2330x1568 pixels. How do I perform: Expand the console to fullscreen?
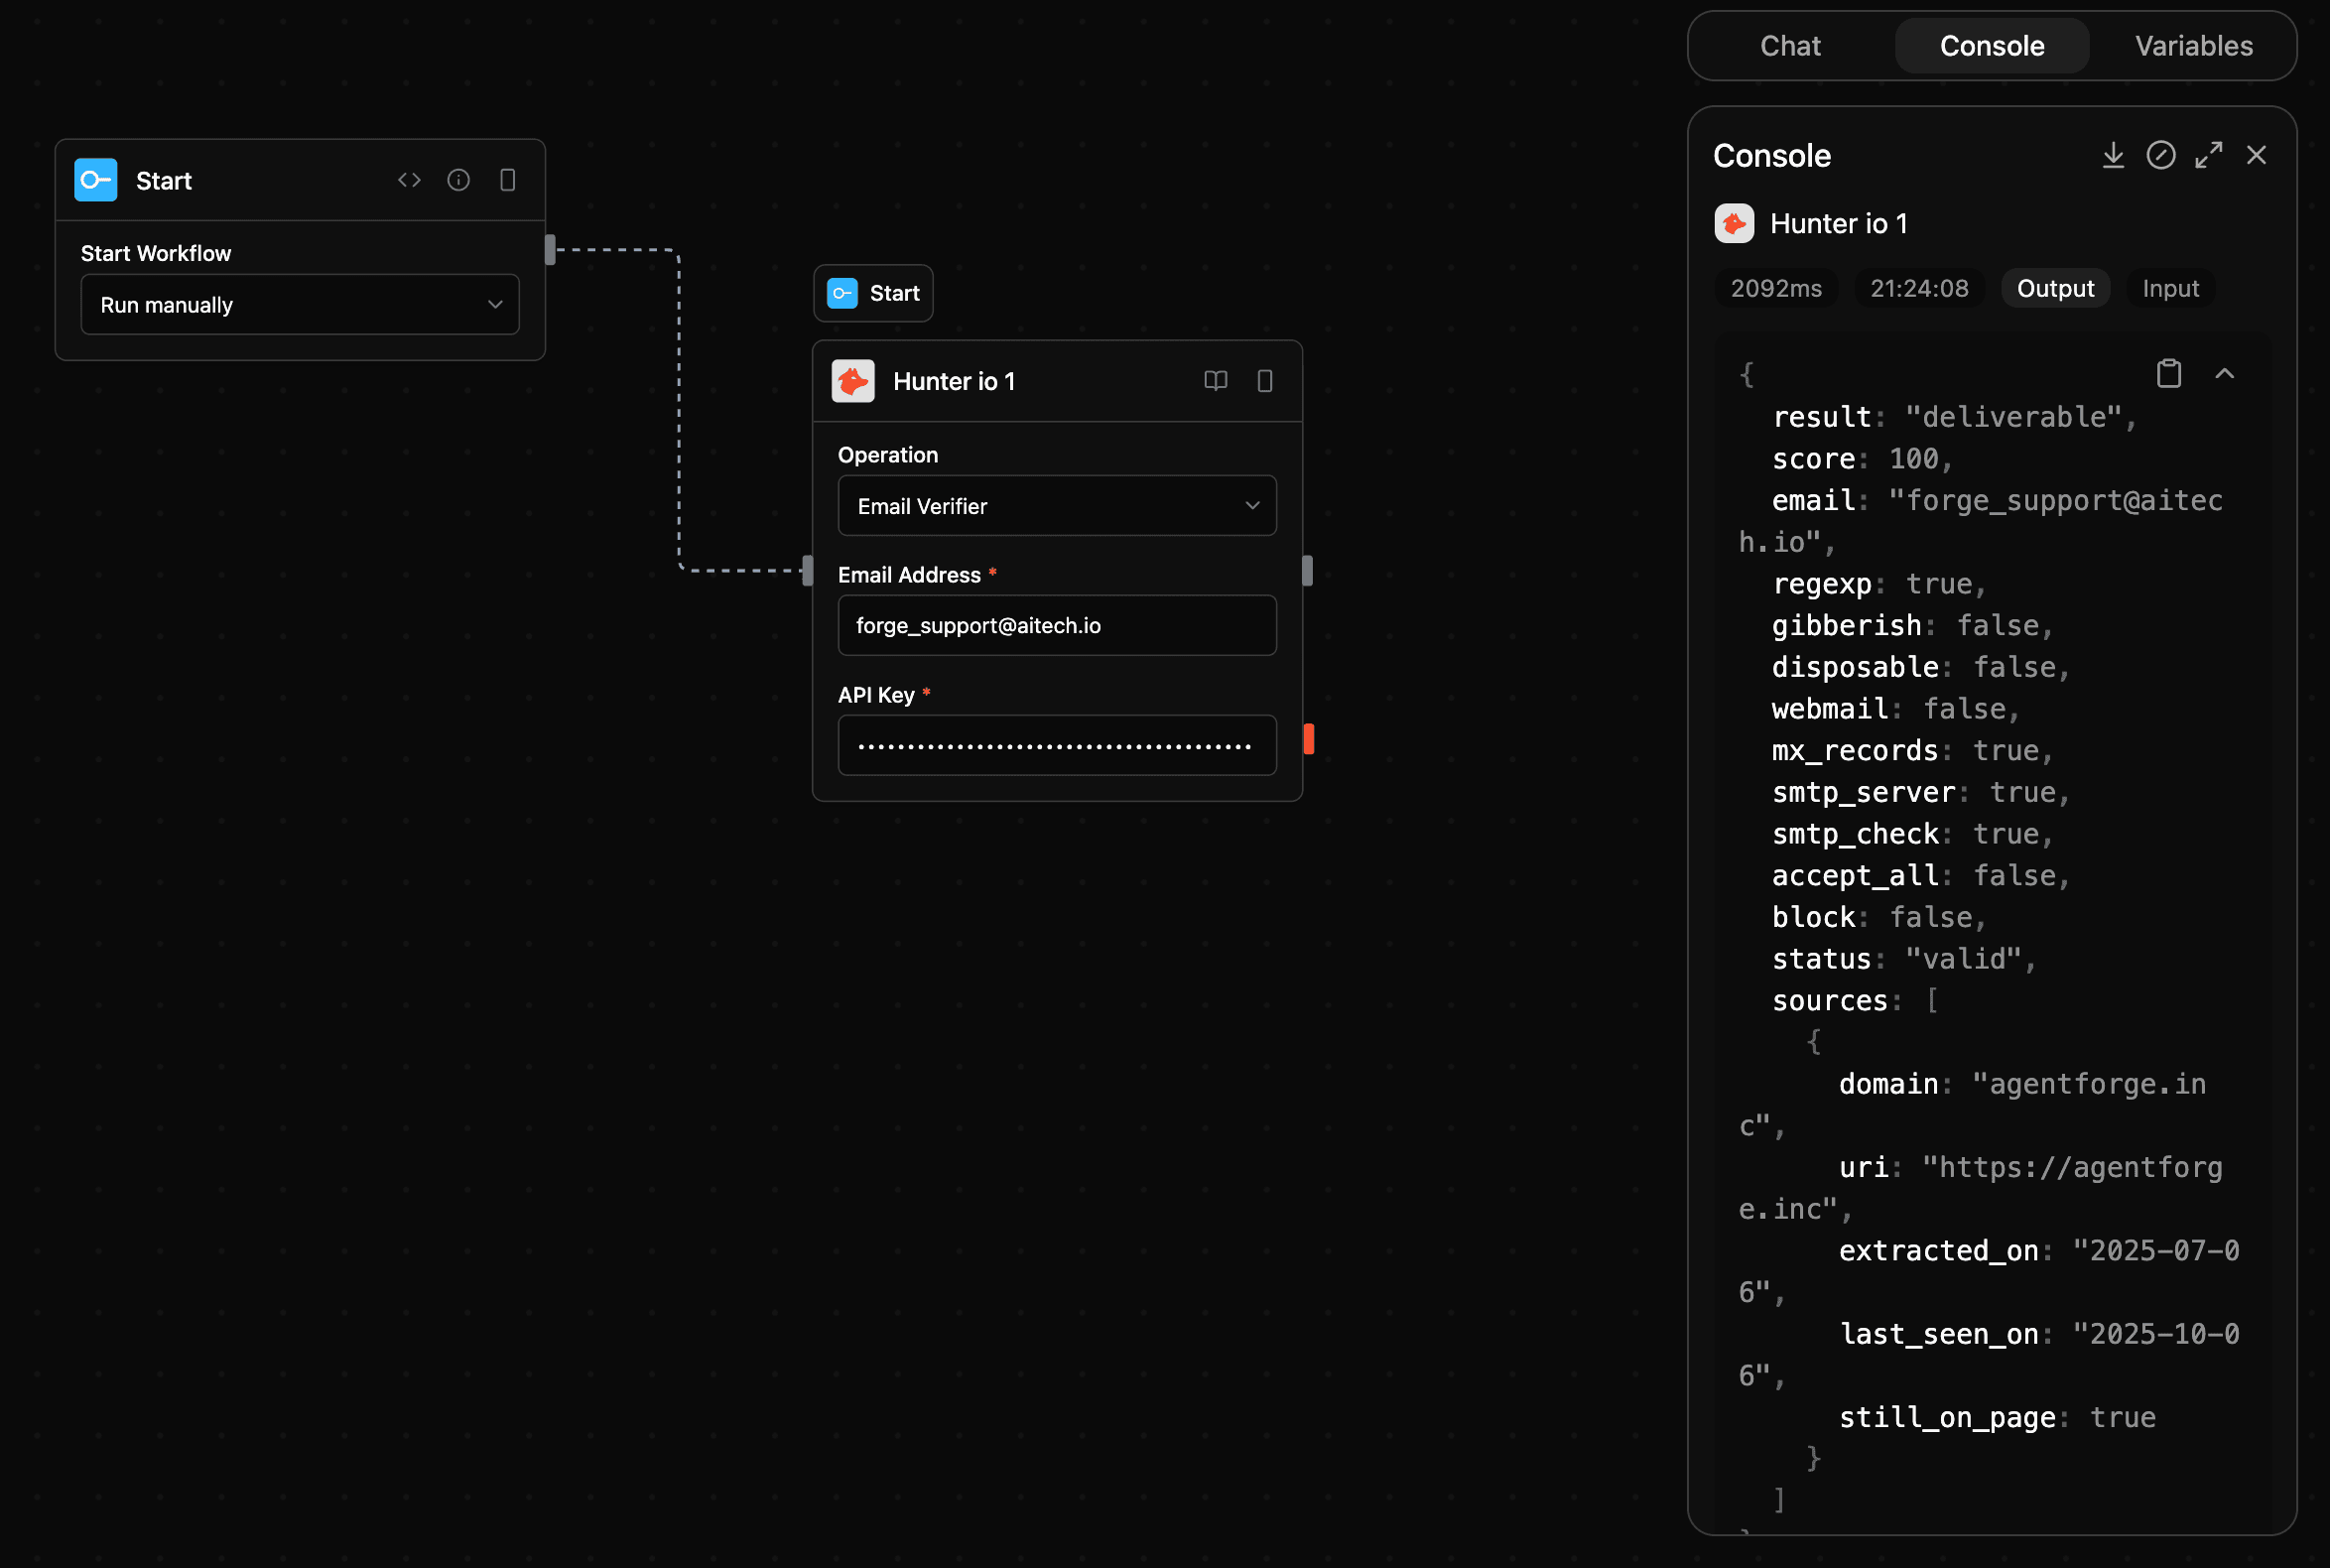coord(2209,155)
